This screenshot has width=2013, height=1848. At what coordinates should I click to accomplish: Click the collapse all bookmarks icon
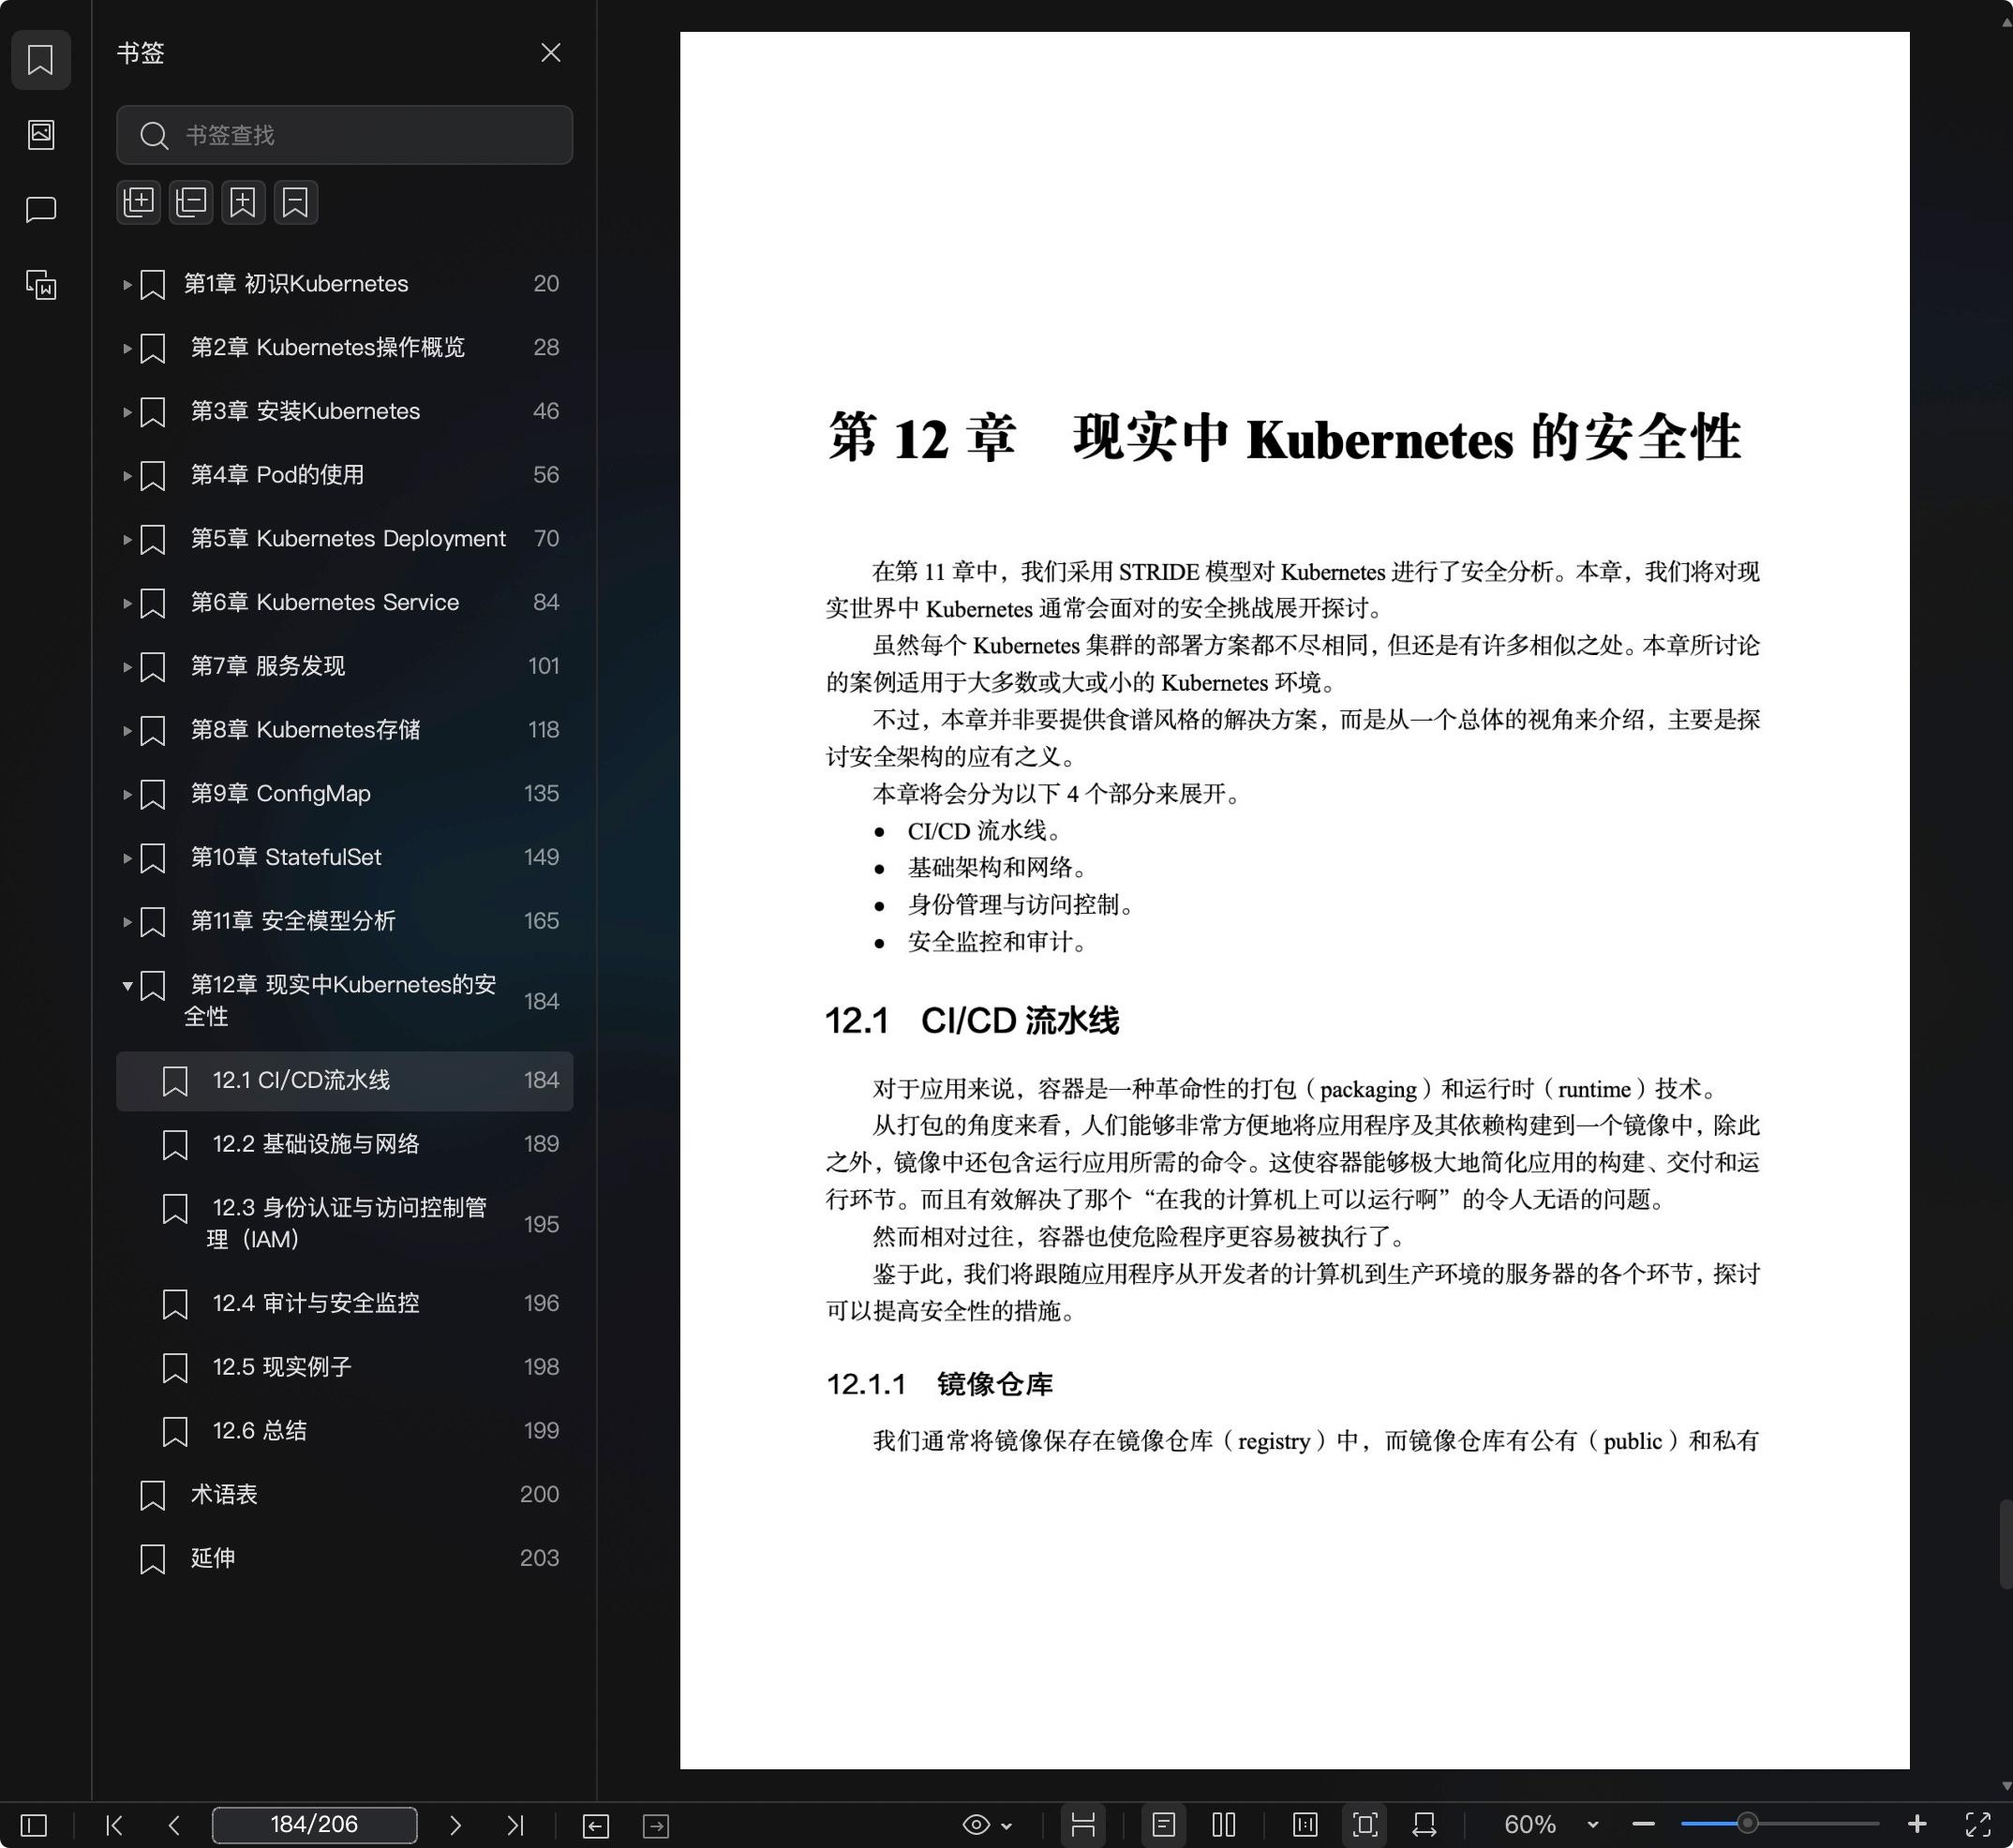tap(190, 202)
